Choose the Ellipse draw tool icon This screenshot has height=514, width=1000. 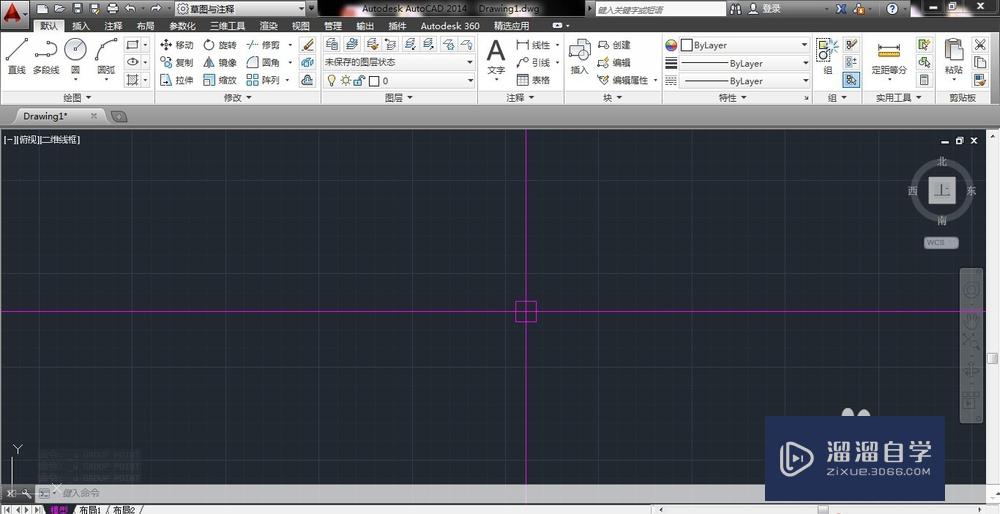coord(133,62)
